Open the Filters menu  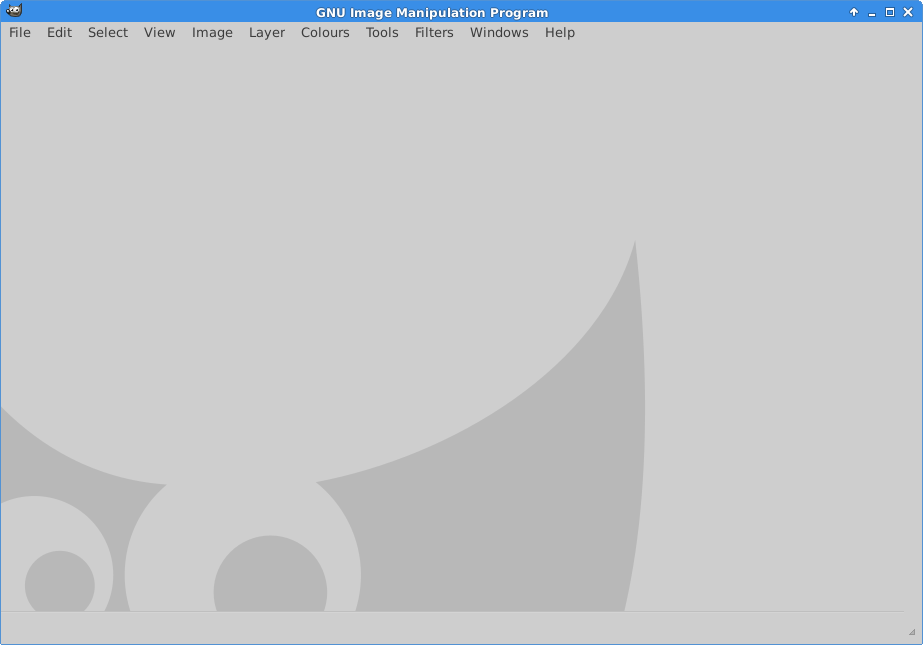pos(434,32)
